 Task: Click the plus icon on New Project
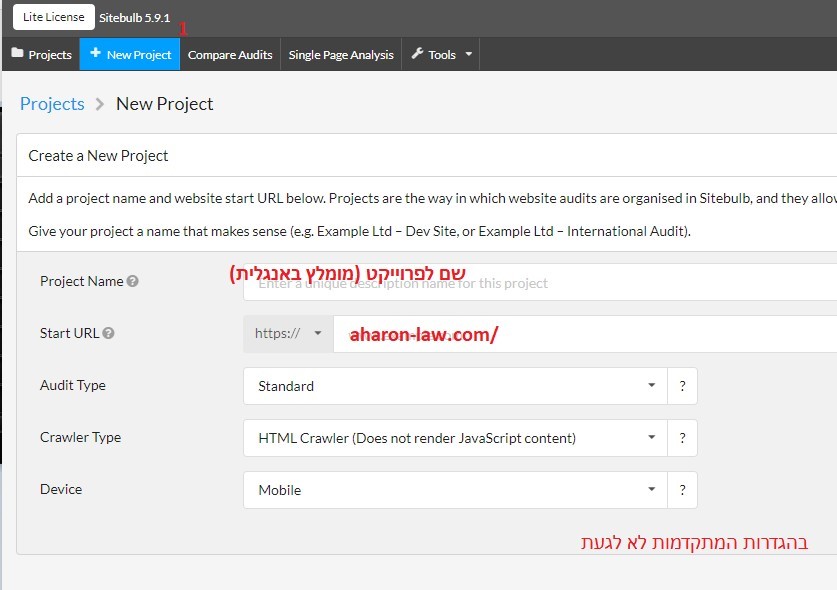[x=96, y=53]
